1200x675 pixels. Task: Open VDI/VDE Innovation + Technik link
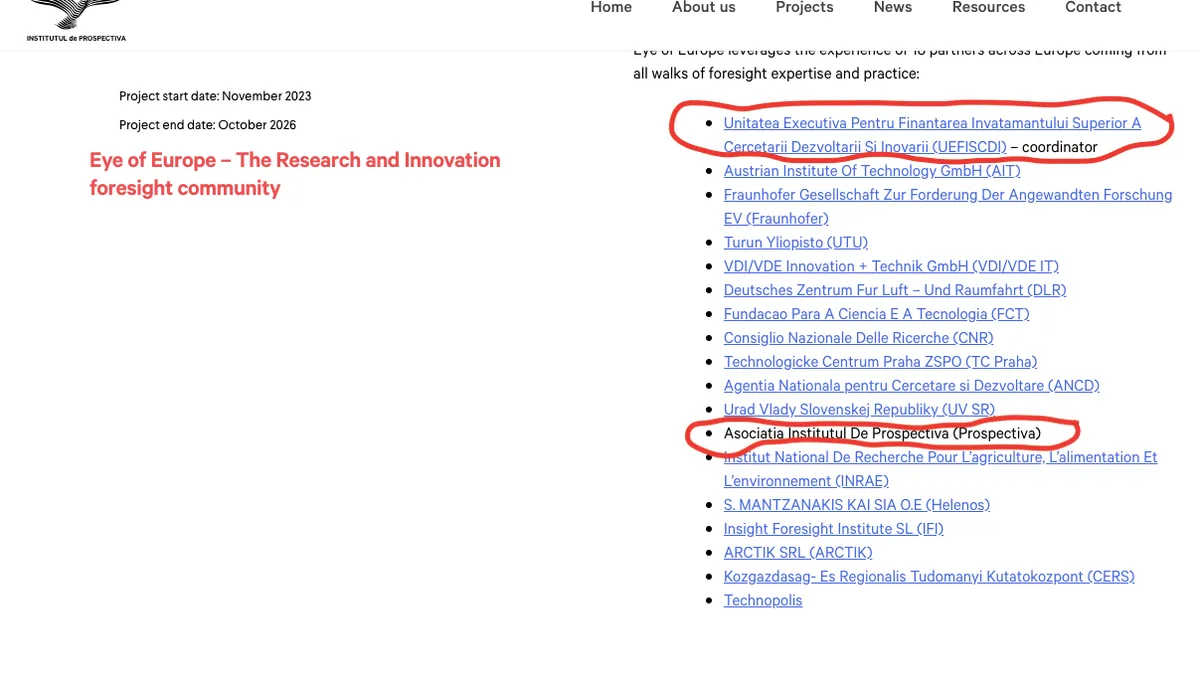point(890,267)
